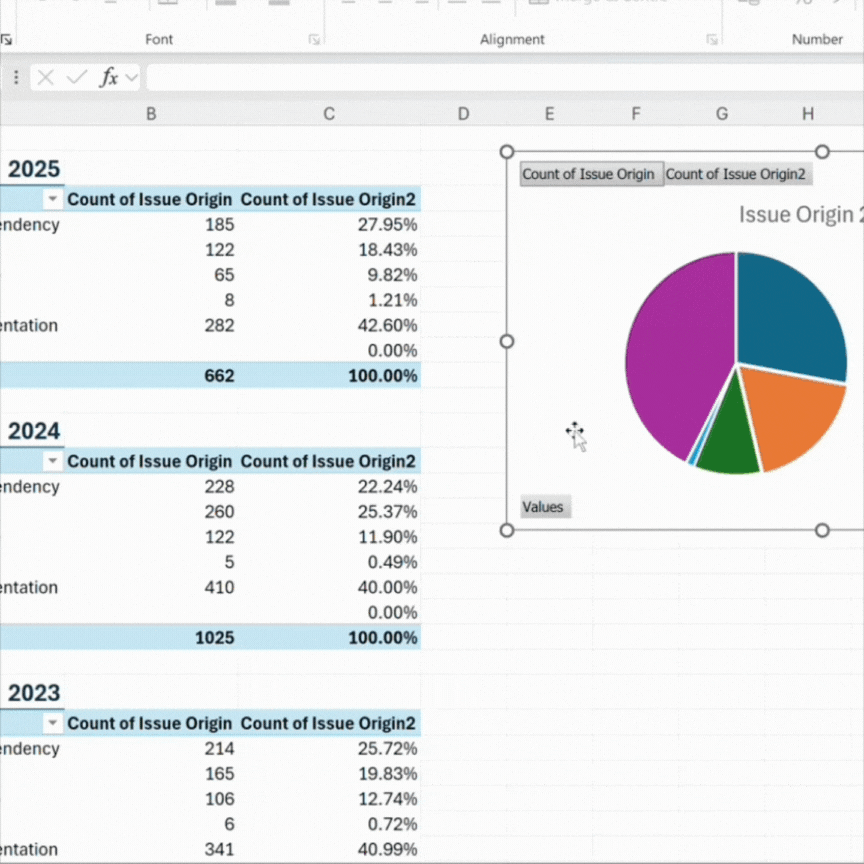Click the Insert Function fx icon
This screenshot has width=864, height=864.
click(108, 77)
